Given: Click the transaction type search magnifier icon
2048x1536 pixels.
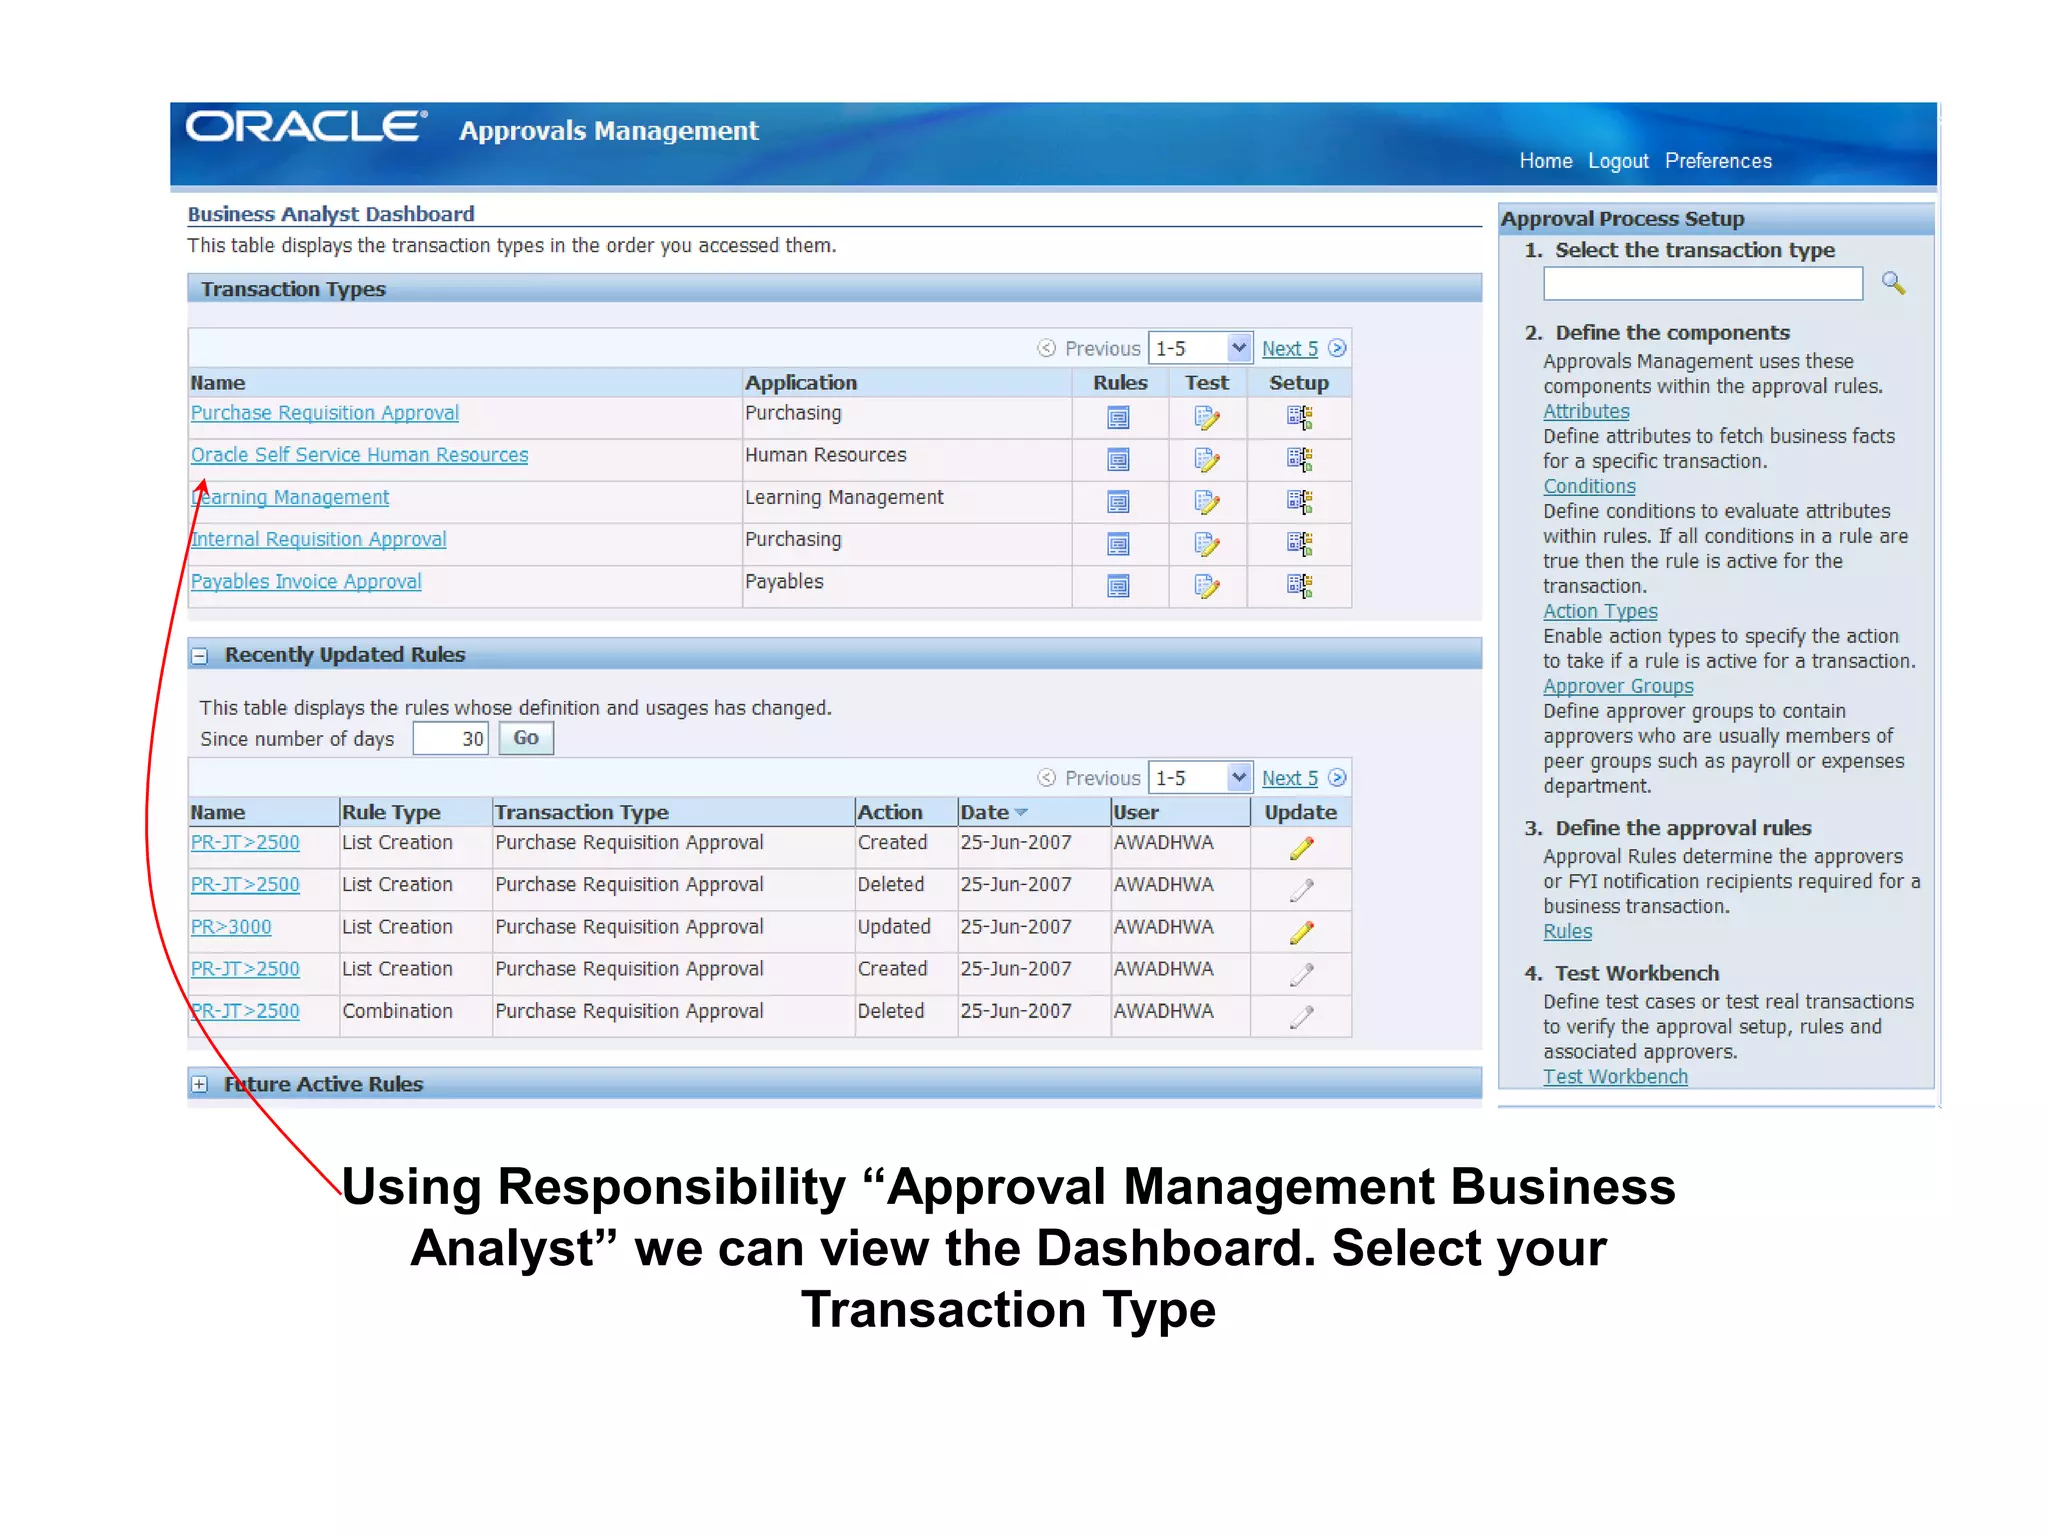Looking at the screenshot, I should (x=1892, y=284).
